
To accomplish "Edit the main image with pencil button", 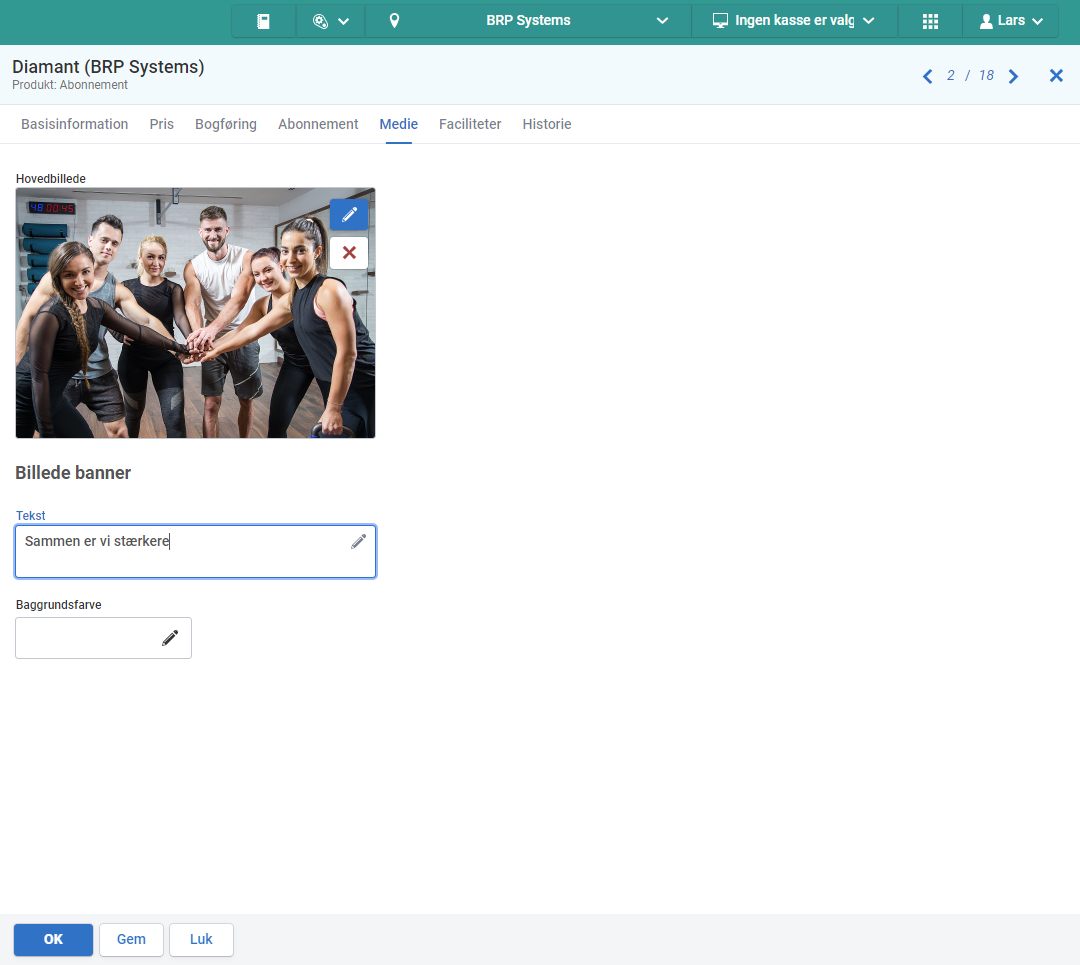I will pos(349,215).
